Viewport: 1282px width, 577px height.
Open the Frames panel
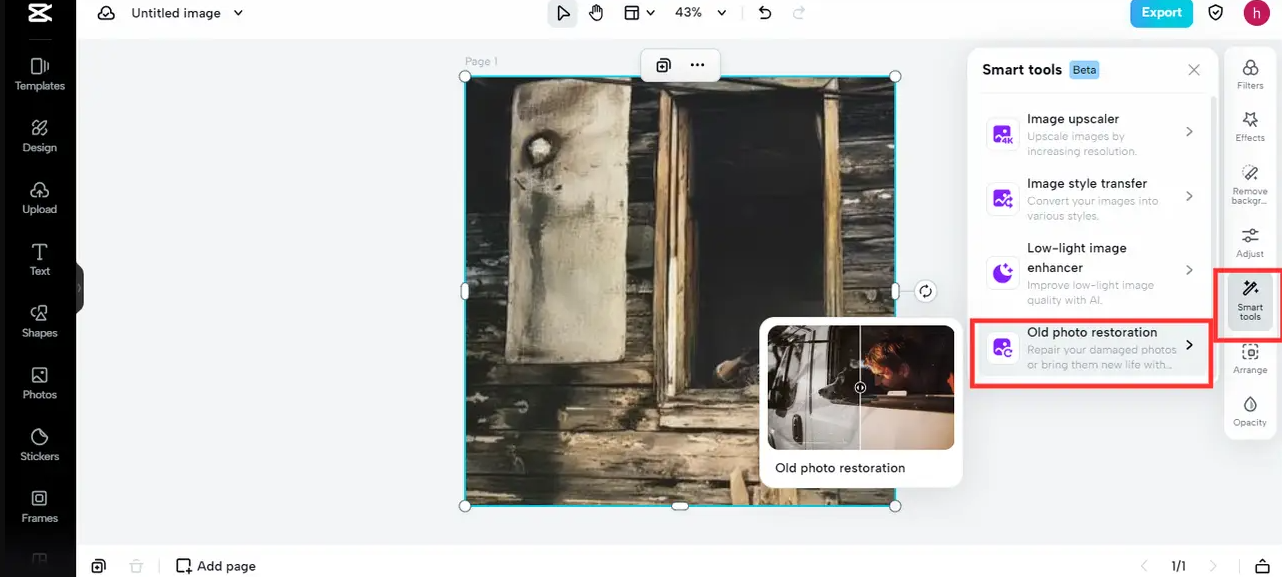(x=39, y=507)
